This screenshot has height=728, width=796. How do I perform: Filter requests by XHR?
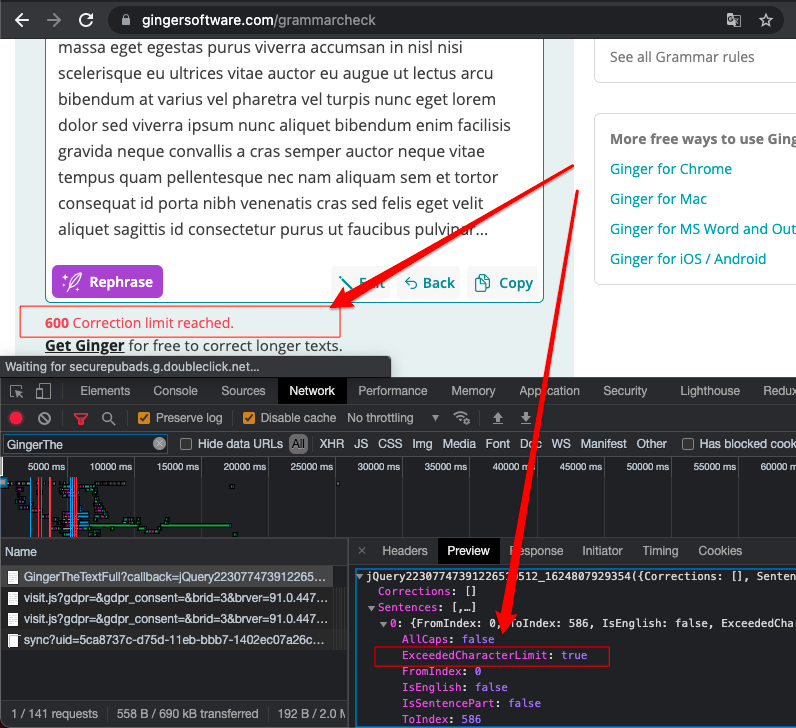(x=331, y=444)
